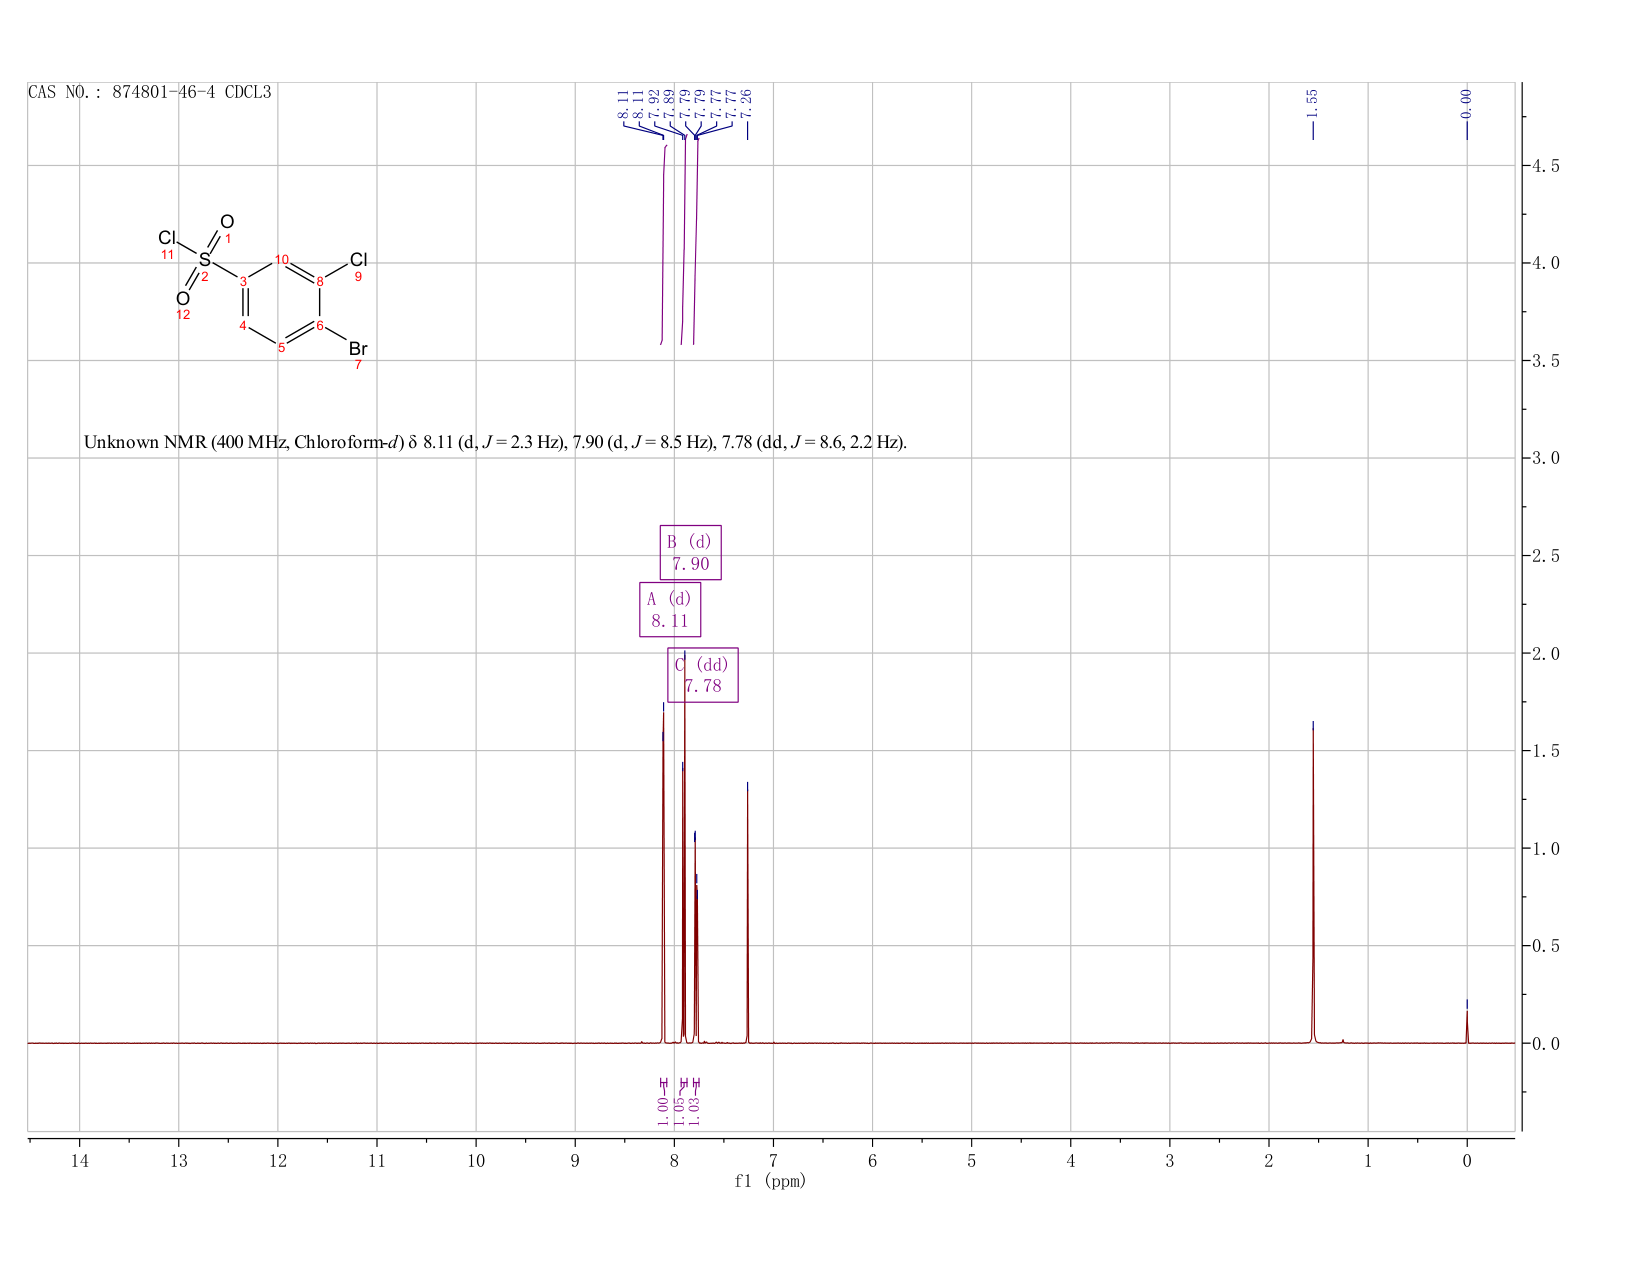Click the 5 tick label on ppm axis
The height and width of the screenshot is (1275, 1650).
972,1161
